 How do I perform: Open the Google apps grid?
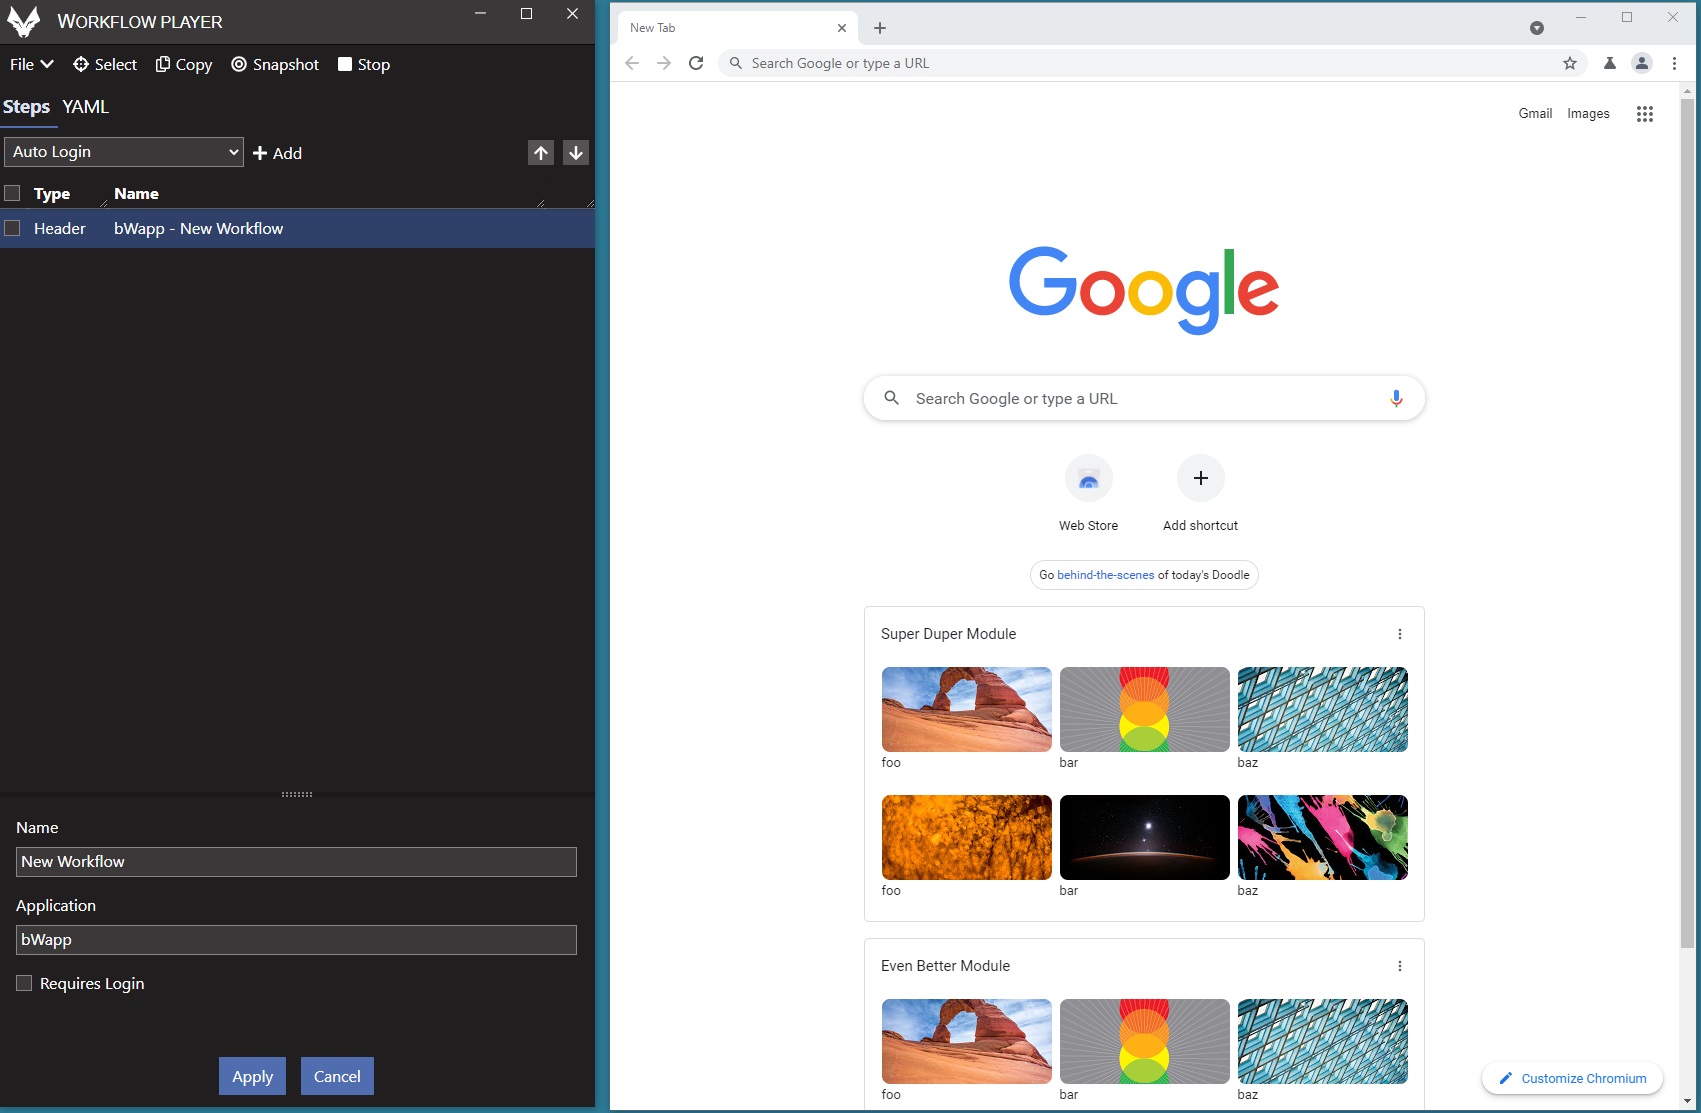point(1645,114)
